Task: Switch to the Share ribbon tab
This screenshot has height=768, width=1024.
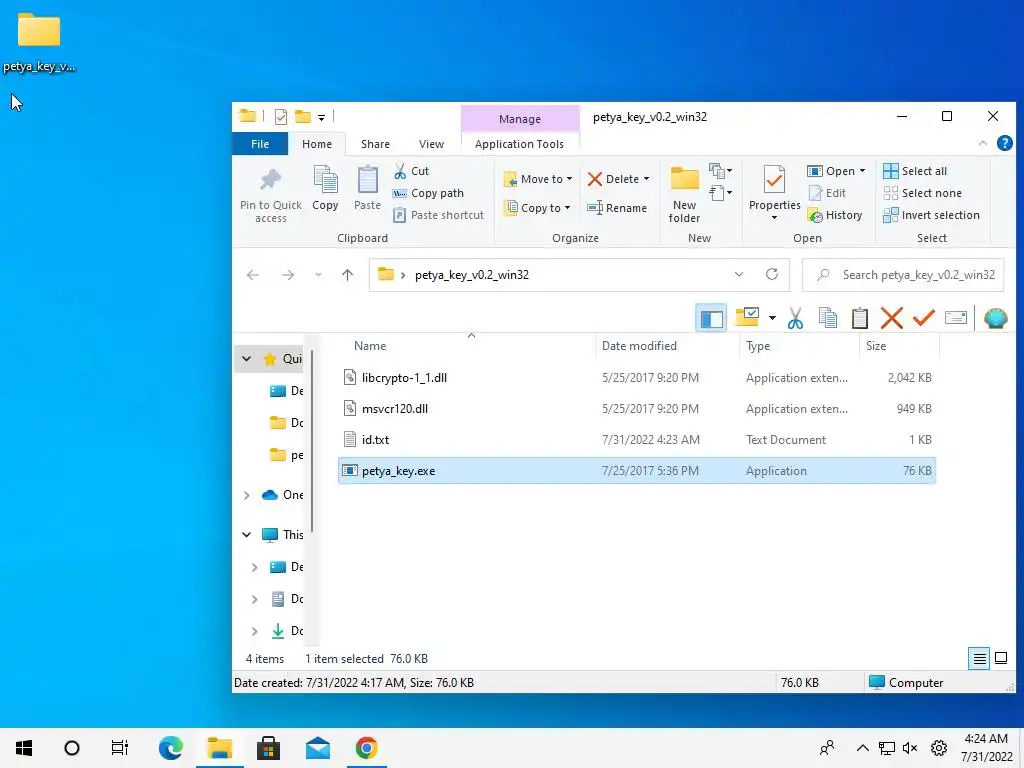Action: click(375, 144)
